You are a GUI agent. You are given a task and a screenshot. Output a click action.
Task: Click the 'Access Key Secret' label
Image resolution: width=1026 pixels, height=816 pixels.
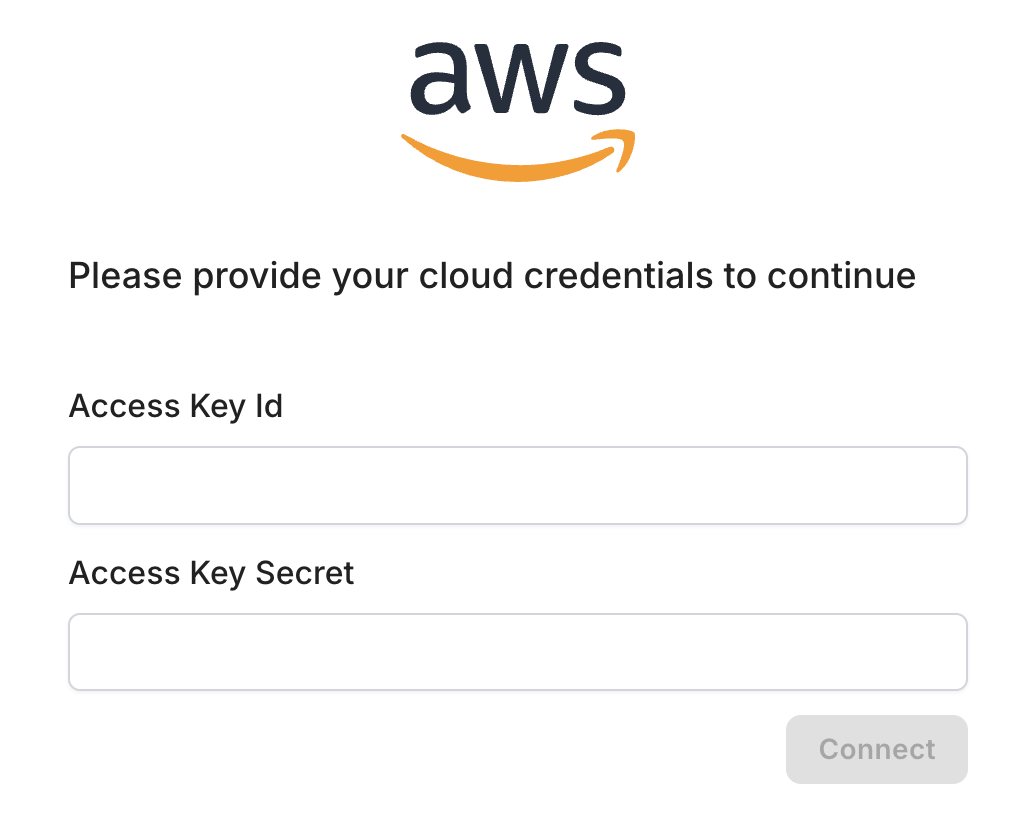click(211, 573)
